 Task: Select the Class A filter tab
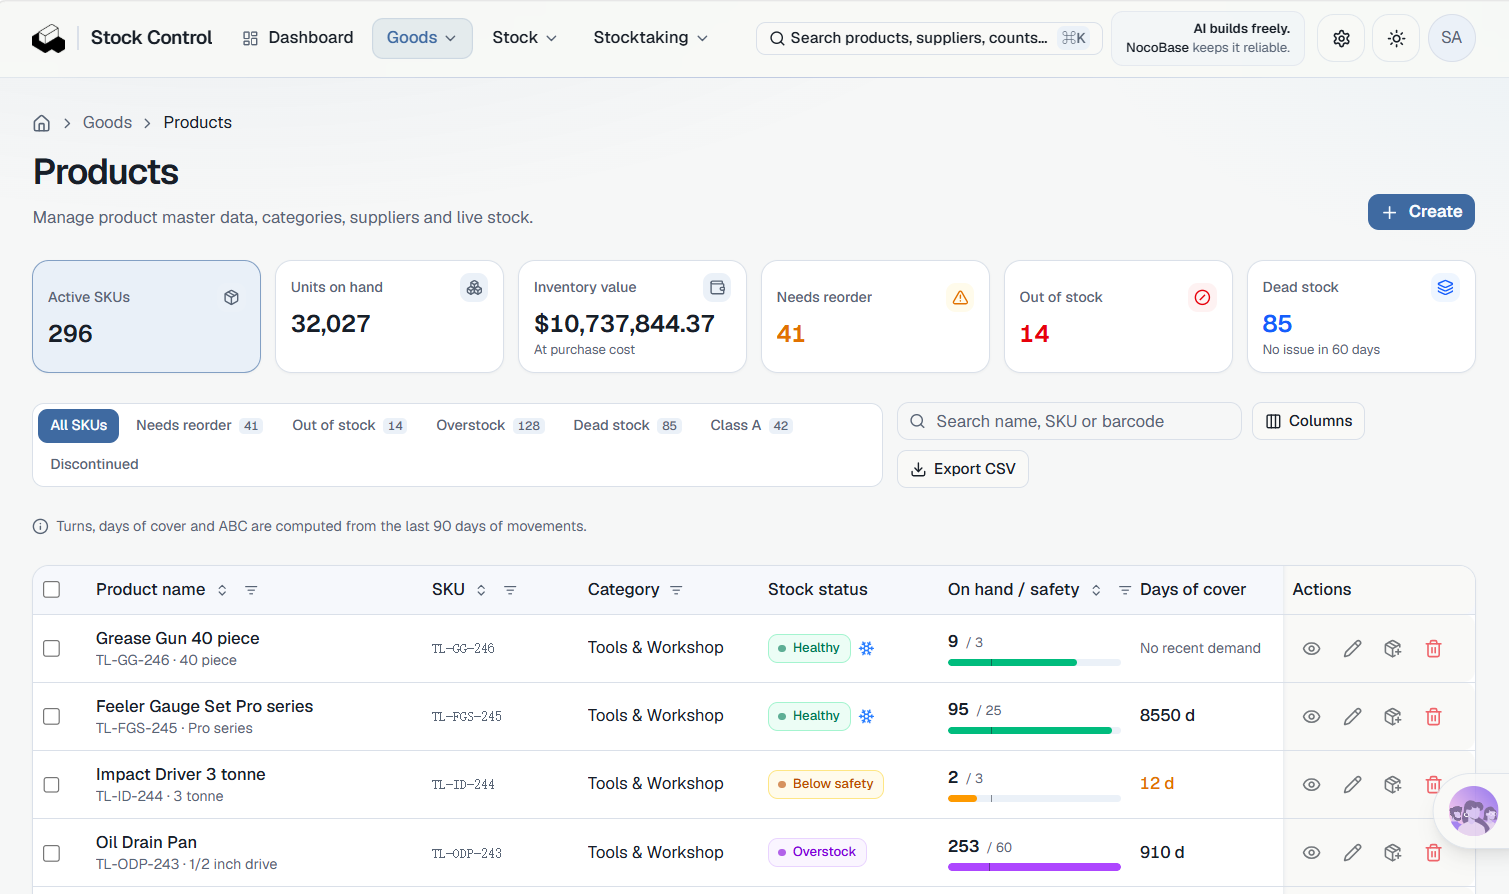point(751,426)
